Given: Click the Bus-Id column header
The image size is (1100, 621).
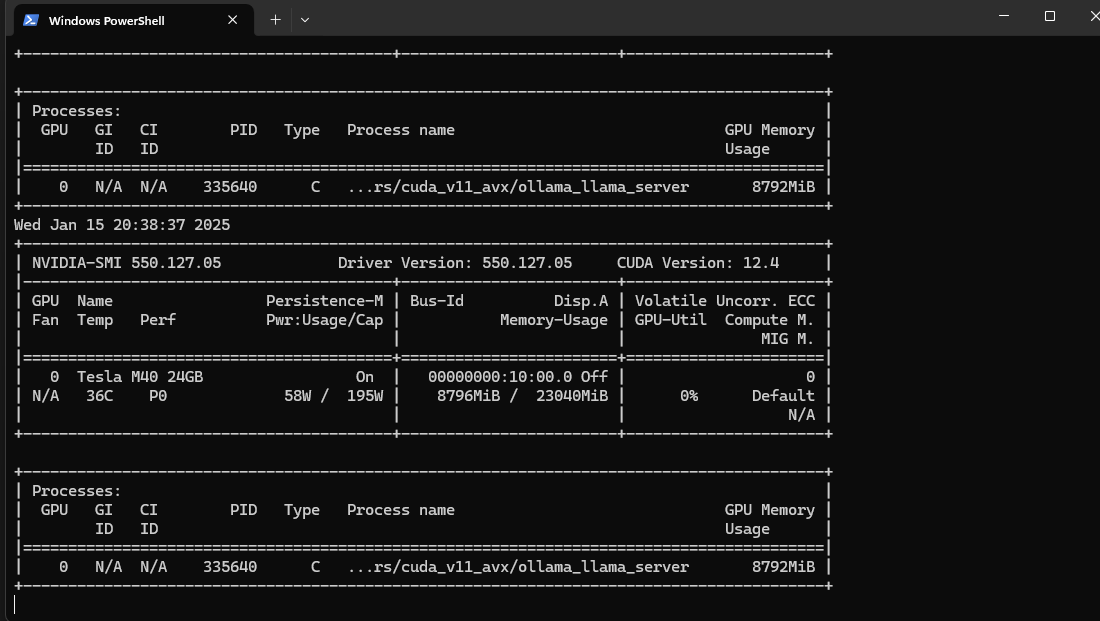Looking at the screenshot, I should (436, 301).
